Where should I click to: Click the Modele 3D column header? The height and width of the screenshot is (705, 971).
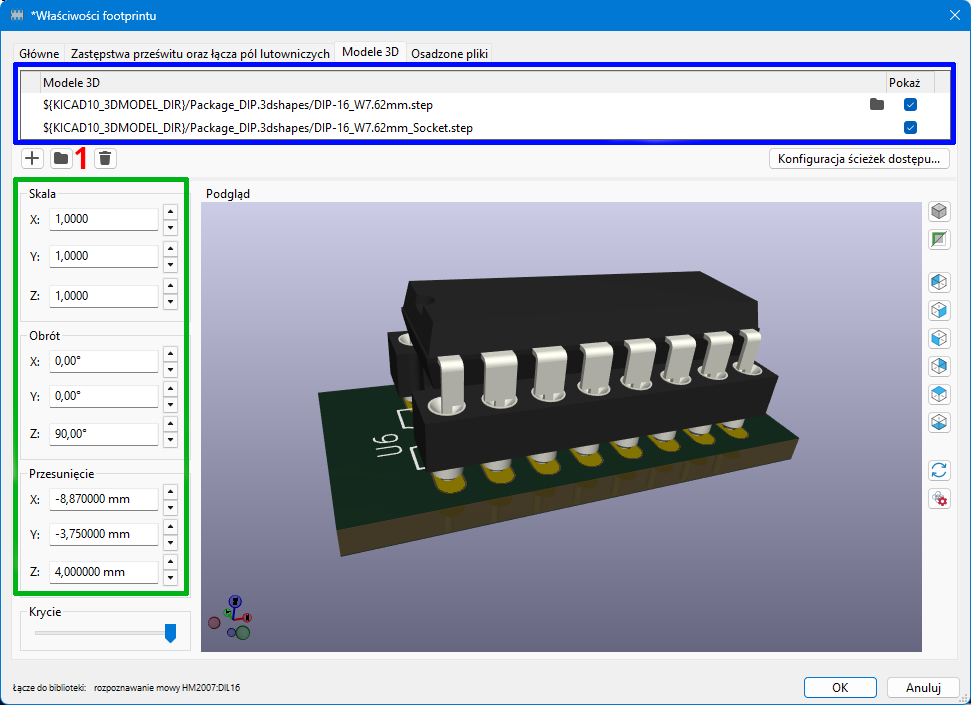click(463, 82)
